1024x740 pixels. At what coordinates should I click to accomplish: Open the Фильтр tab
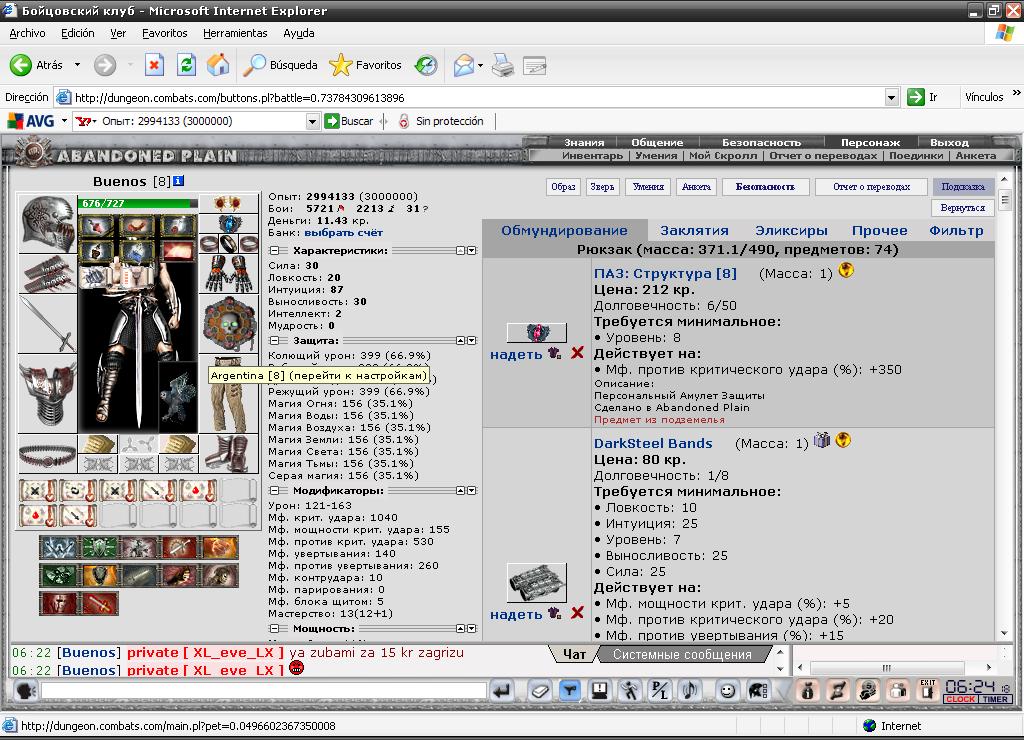tap(956, 231)
